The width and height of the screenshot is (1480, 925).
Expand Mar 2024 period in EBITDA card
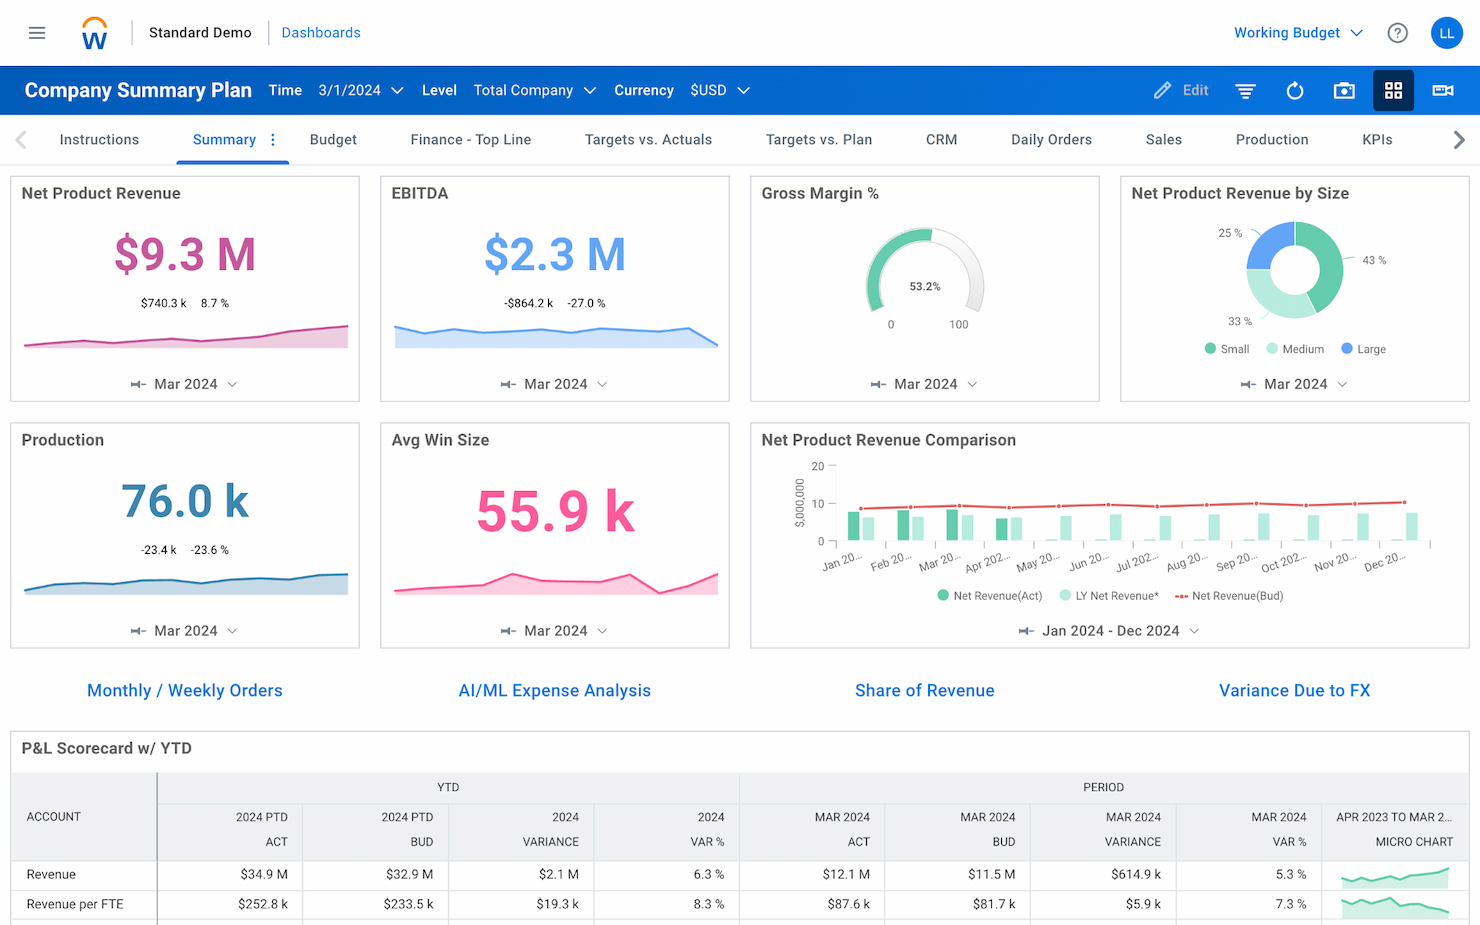[x=566, y=385]
